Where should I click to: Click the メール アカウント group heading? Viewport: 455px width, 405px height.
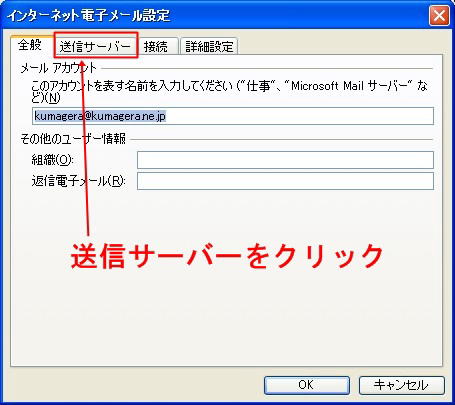click(58, 68)
